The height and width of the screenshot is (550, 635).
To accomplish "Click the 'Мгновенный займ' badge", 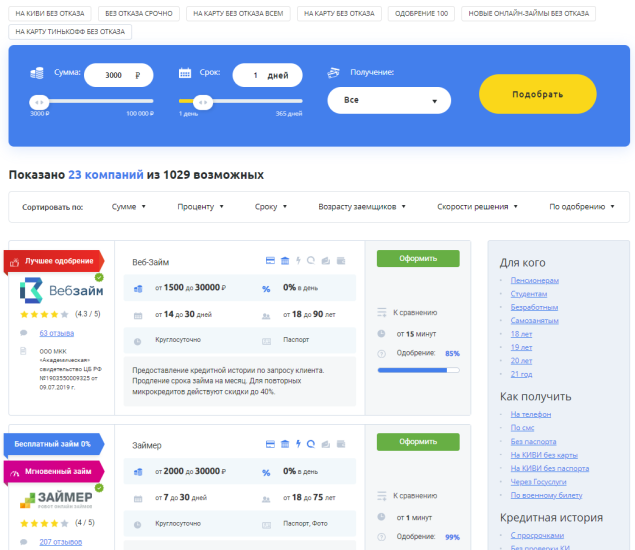I will 54,471.
